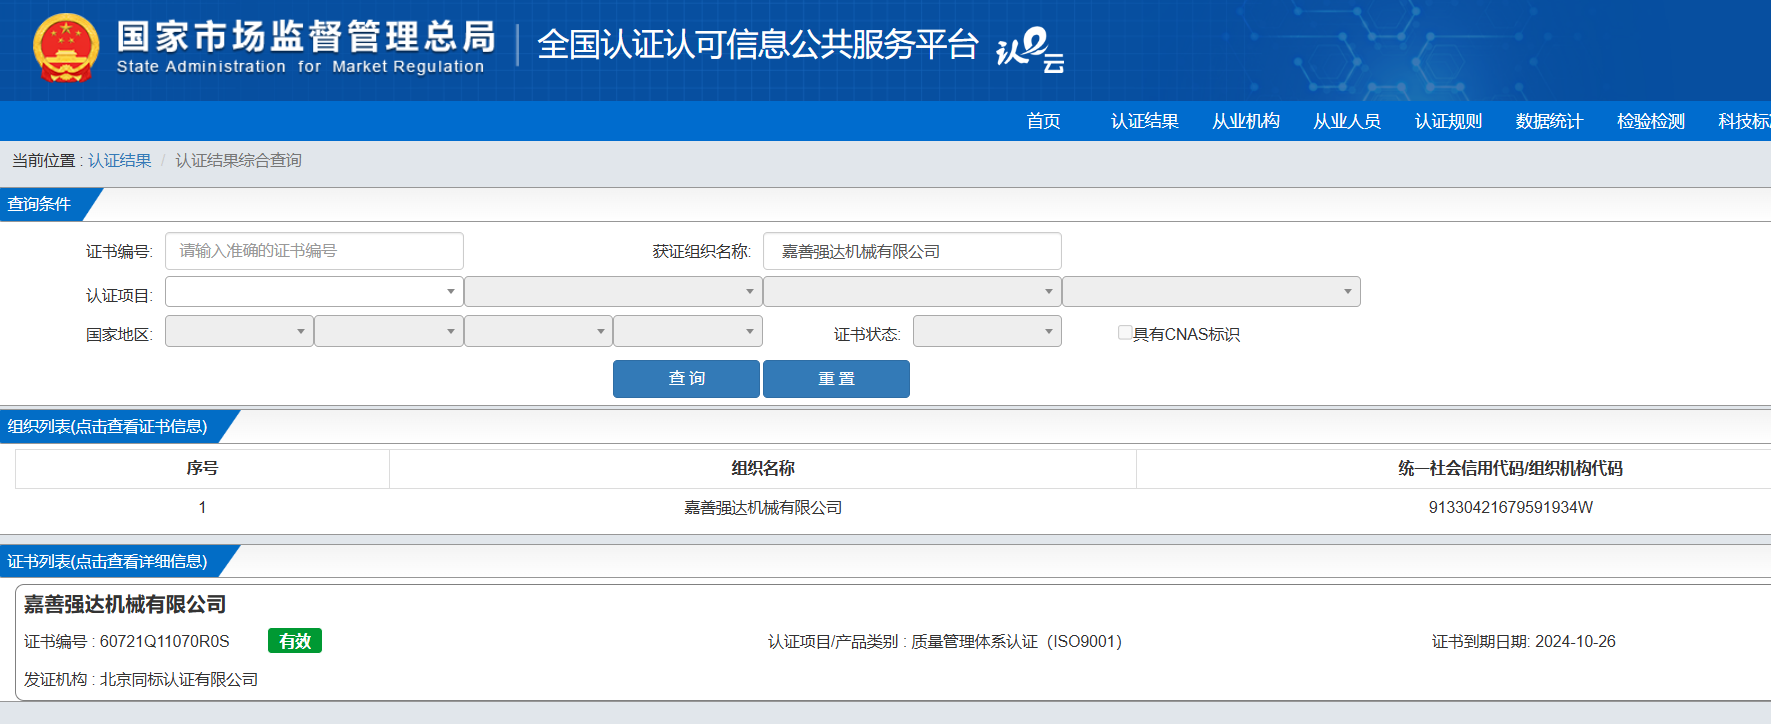Focus the 证书编号 input field

pos(314,251)
